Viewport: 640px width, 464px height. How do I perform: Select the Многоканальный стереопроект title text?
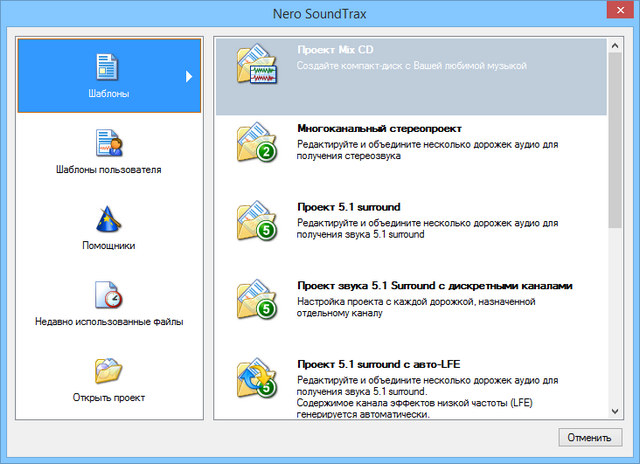coord(379,129)
